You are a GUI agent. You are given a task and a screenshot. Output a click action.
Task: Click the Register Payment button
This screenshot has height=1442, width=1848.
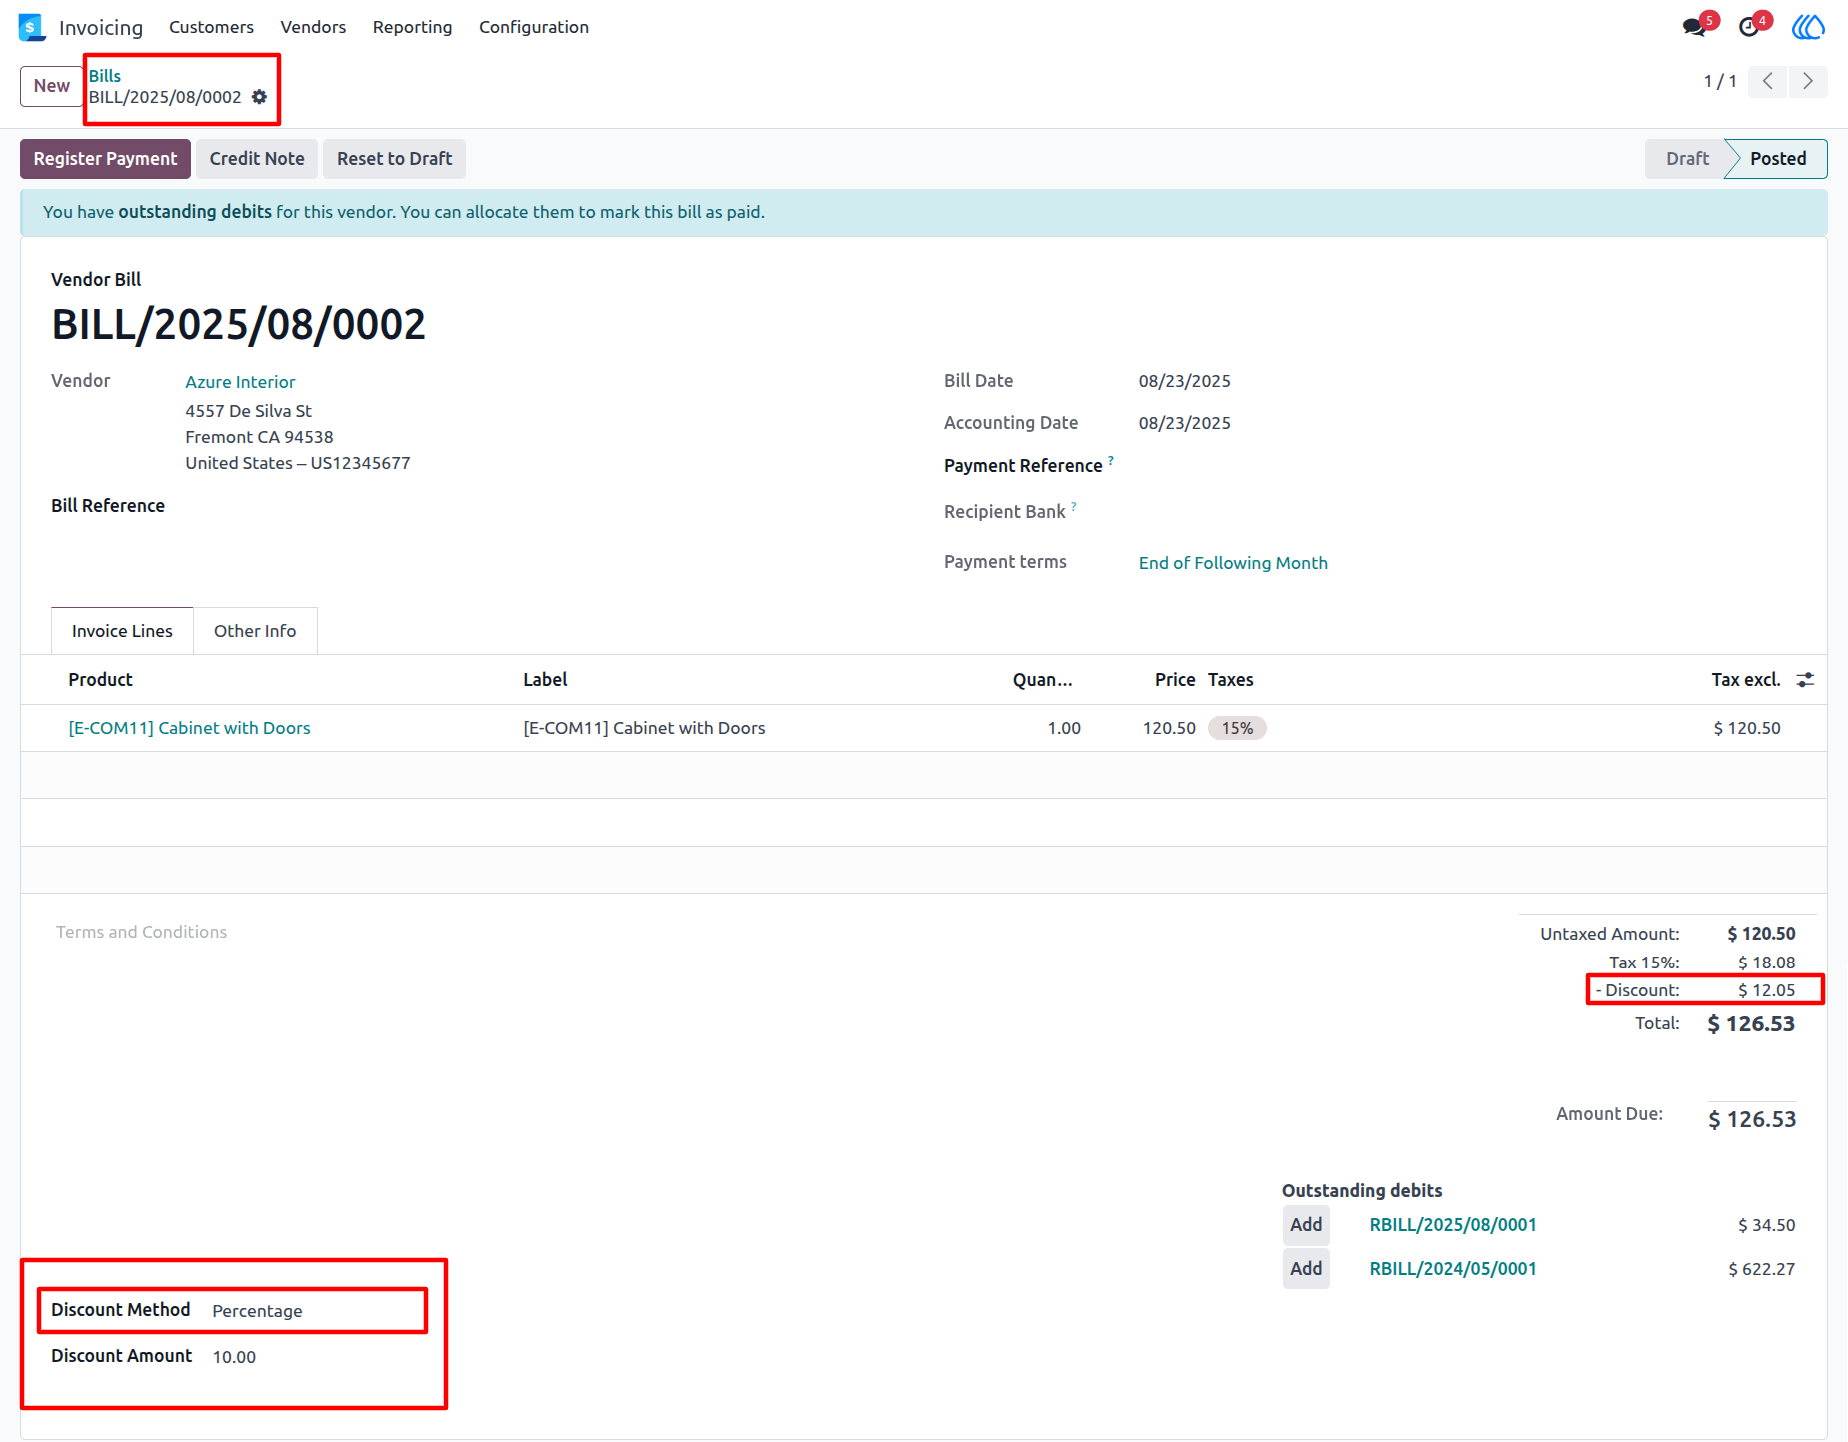coord(105,159)
